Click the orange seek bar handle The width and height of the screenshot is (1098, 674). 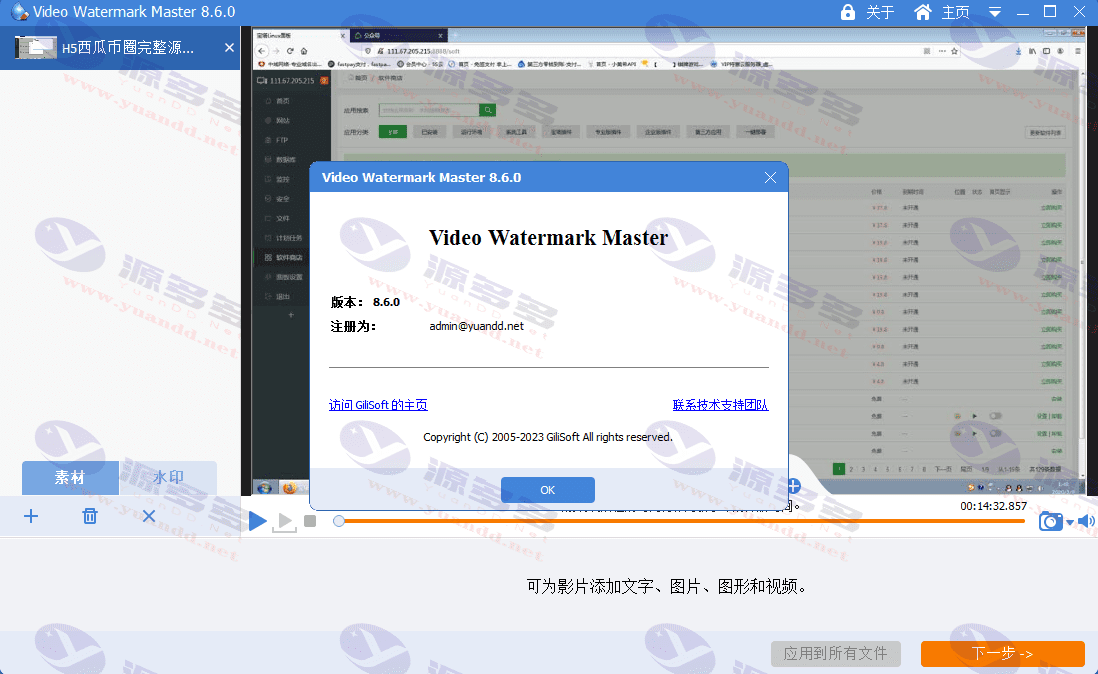tap(339, 521)
